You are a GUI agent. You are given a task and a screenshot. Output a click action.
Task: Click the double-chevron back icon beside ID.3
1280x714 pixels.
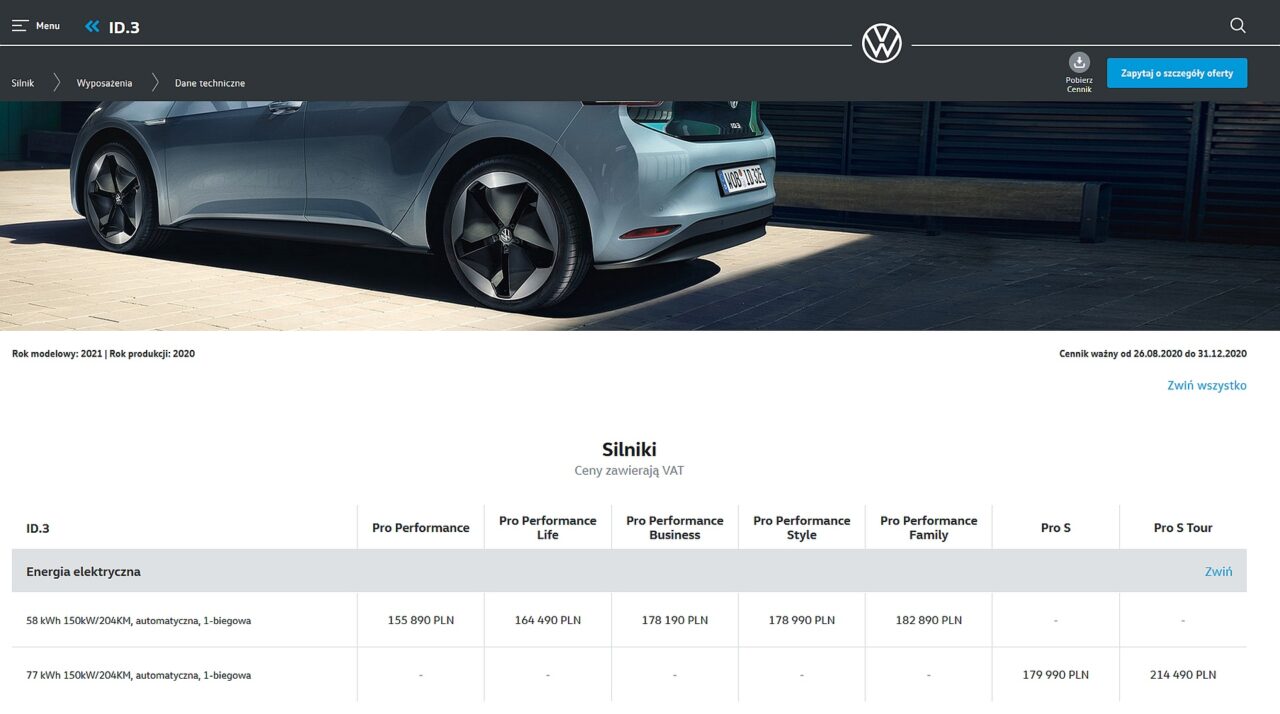click(x=93, y=27)
